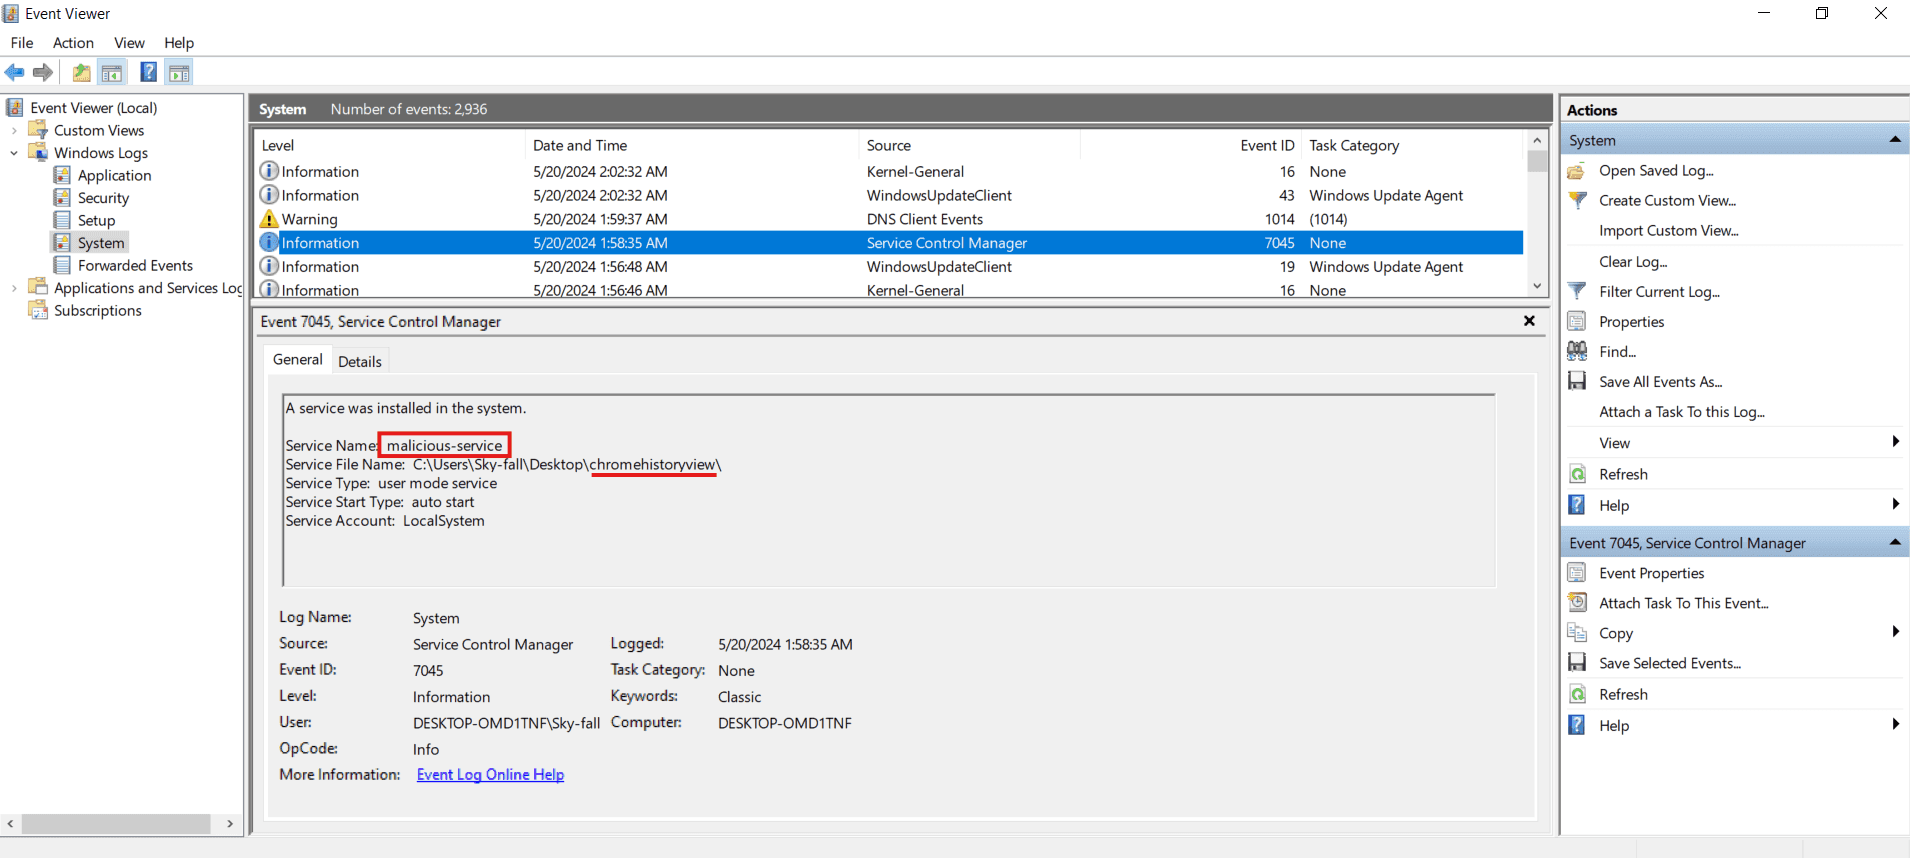Click Attach a Task To this Log

[x=1682, y=411]
